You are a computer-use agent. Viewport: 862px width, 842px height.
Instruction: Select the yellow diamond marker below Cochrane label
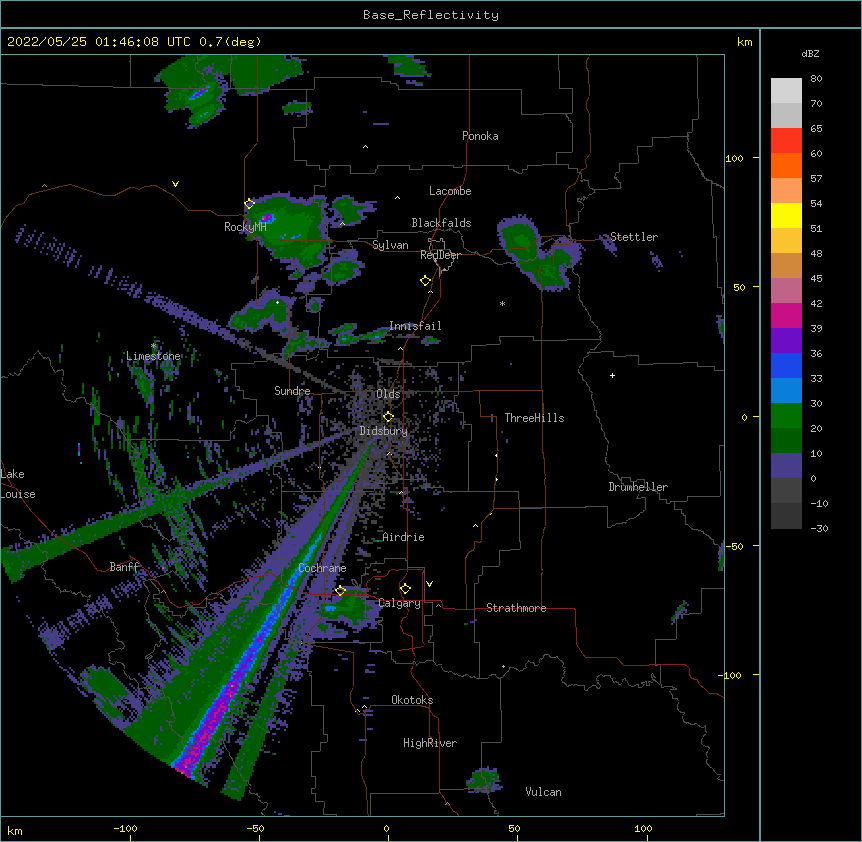pyautogui.click(x=340, y=591)
